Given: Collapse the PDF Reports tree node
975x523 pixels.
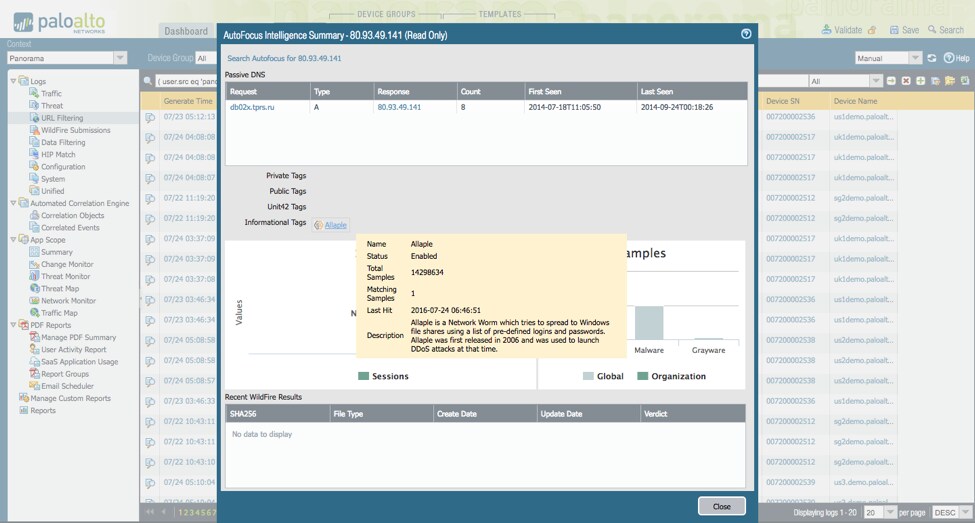Looking at the screenshot, I should (x=13, y=325).
